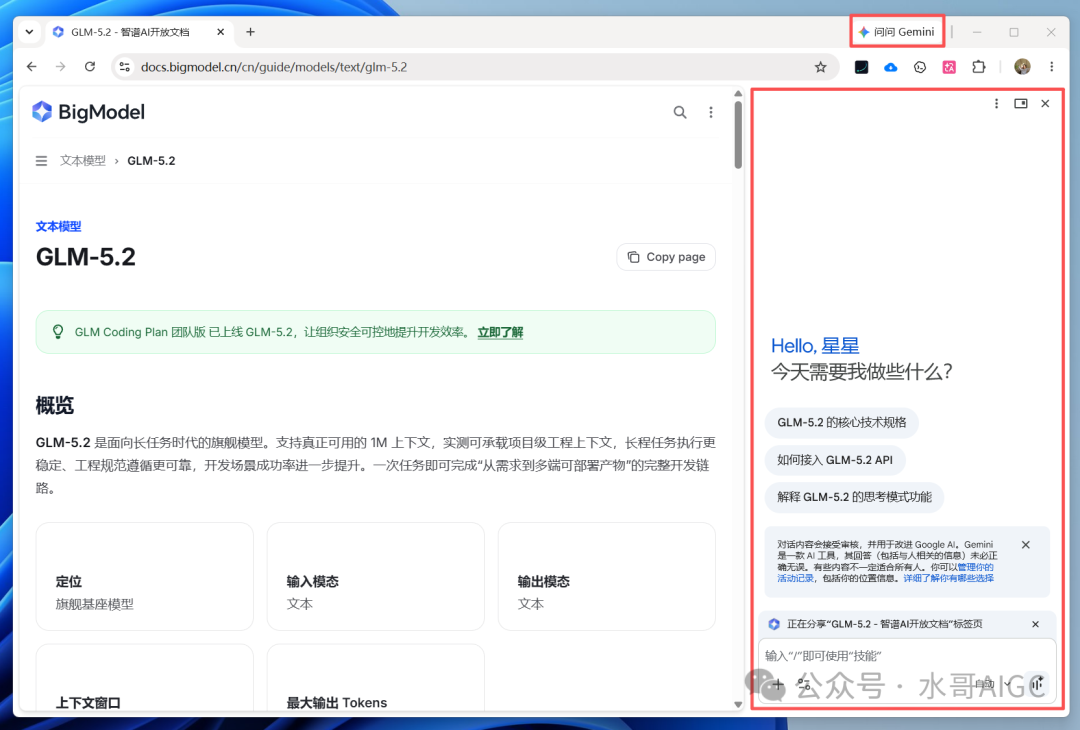1080x730 pixels.
Task: Open the BigModel page more-options menu
Action: pyautogui.click(x=711, y=112)
